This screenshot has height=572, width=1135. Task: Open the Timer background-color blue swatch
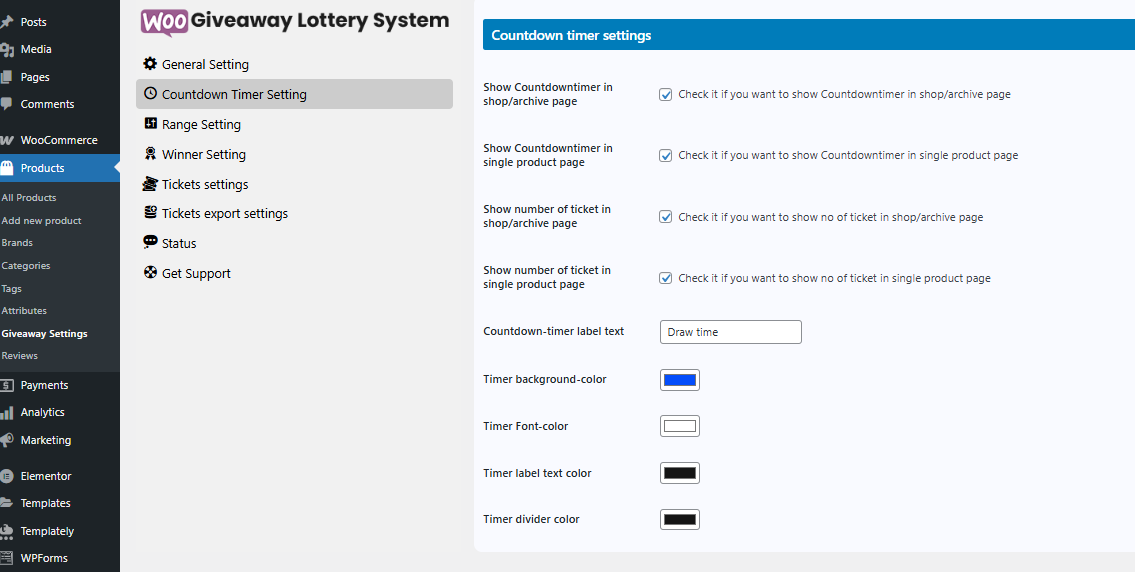point(680,380)
